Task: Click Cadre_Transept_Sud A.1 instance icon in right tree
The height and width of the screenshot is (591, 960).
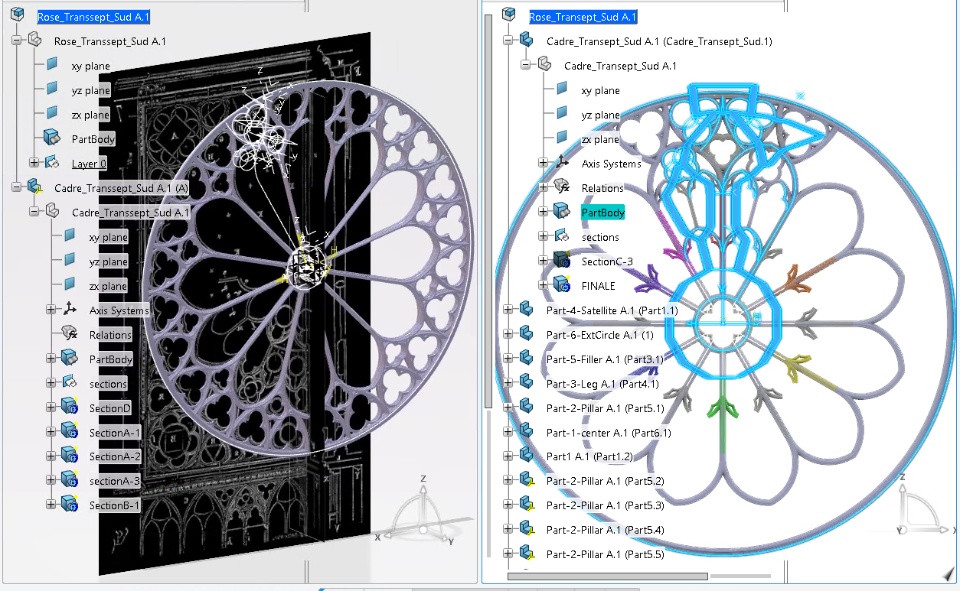Action: click(527, 40)
